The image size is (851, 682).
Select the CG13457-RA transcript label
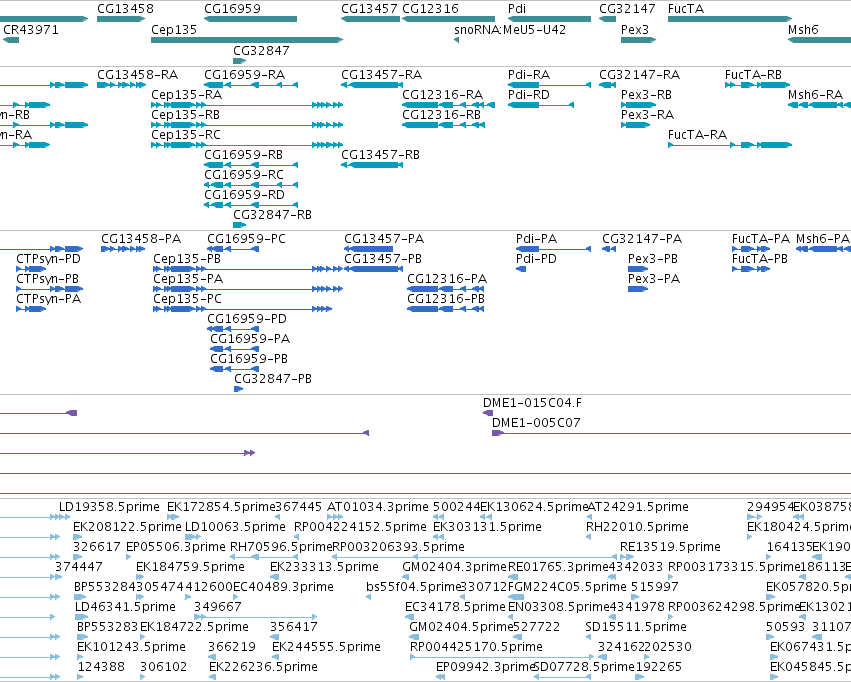[382, 74]
